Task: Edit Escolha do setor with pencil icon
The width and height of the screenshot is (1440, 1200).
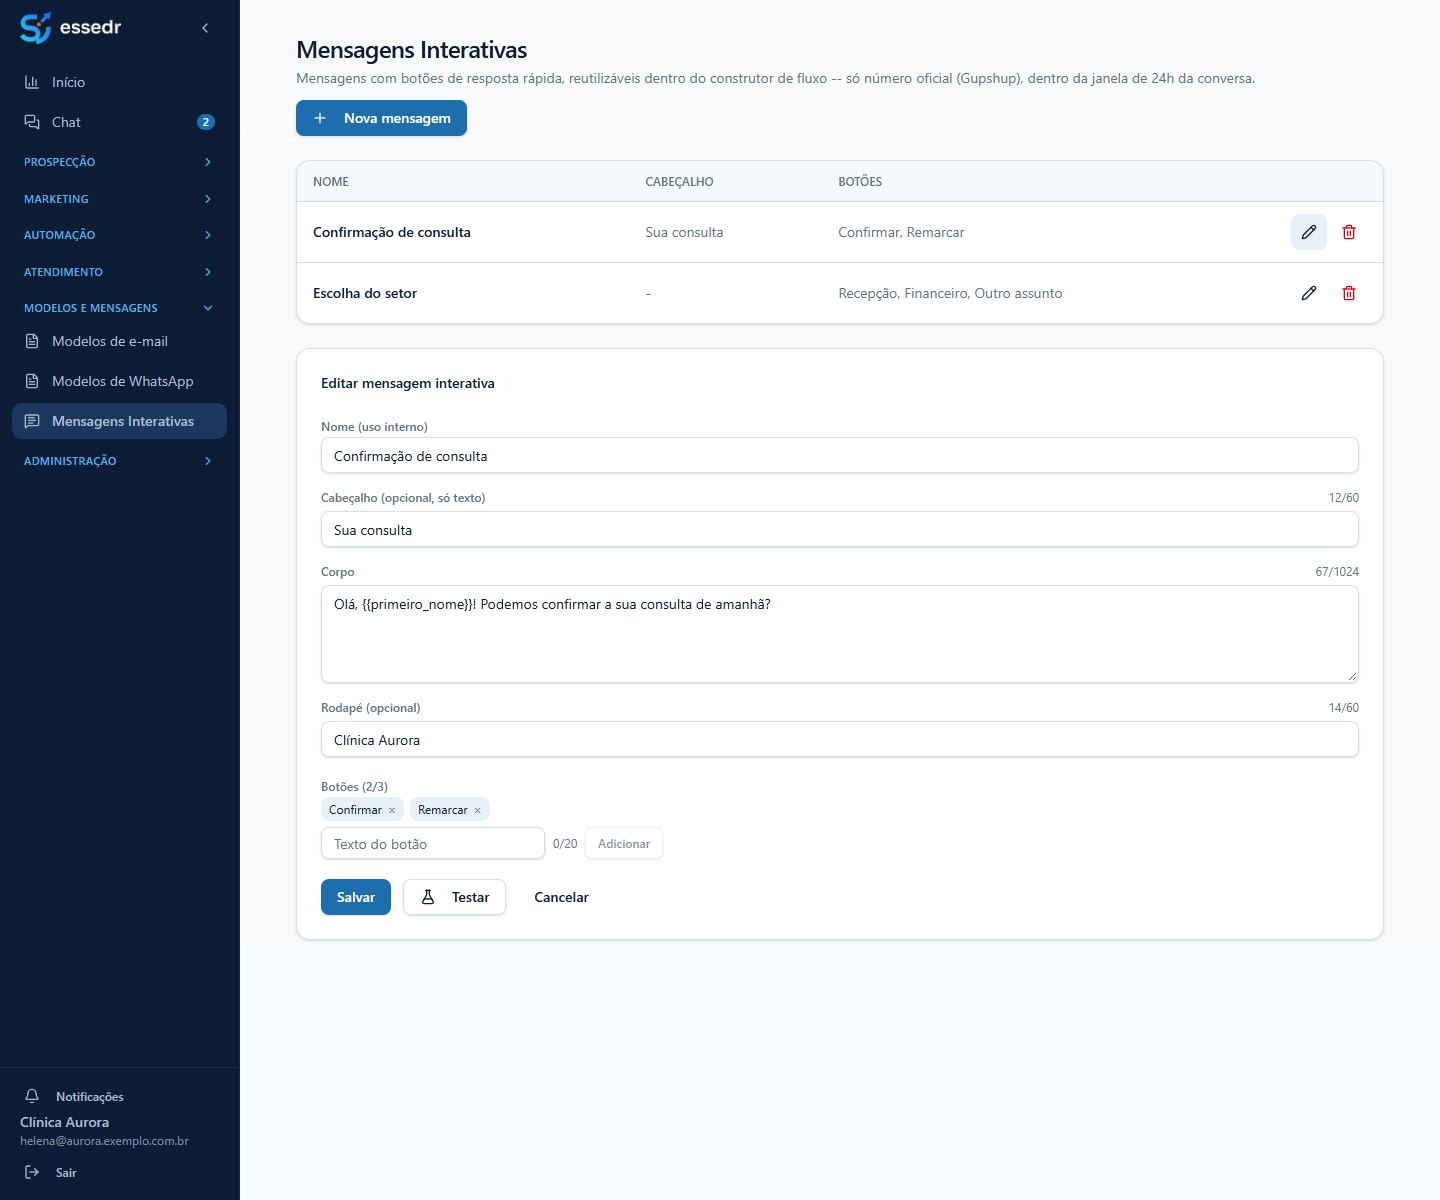Action: tap(1309, 293)
